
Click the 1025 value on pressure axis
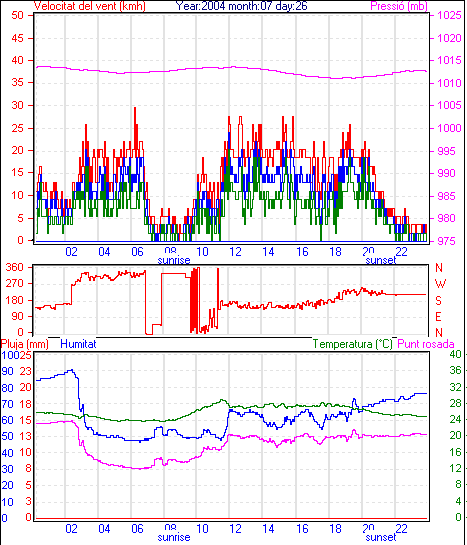pos(449,15)
